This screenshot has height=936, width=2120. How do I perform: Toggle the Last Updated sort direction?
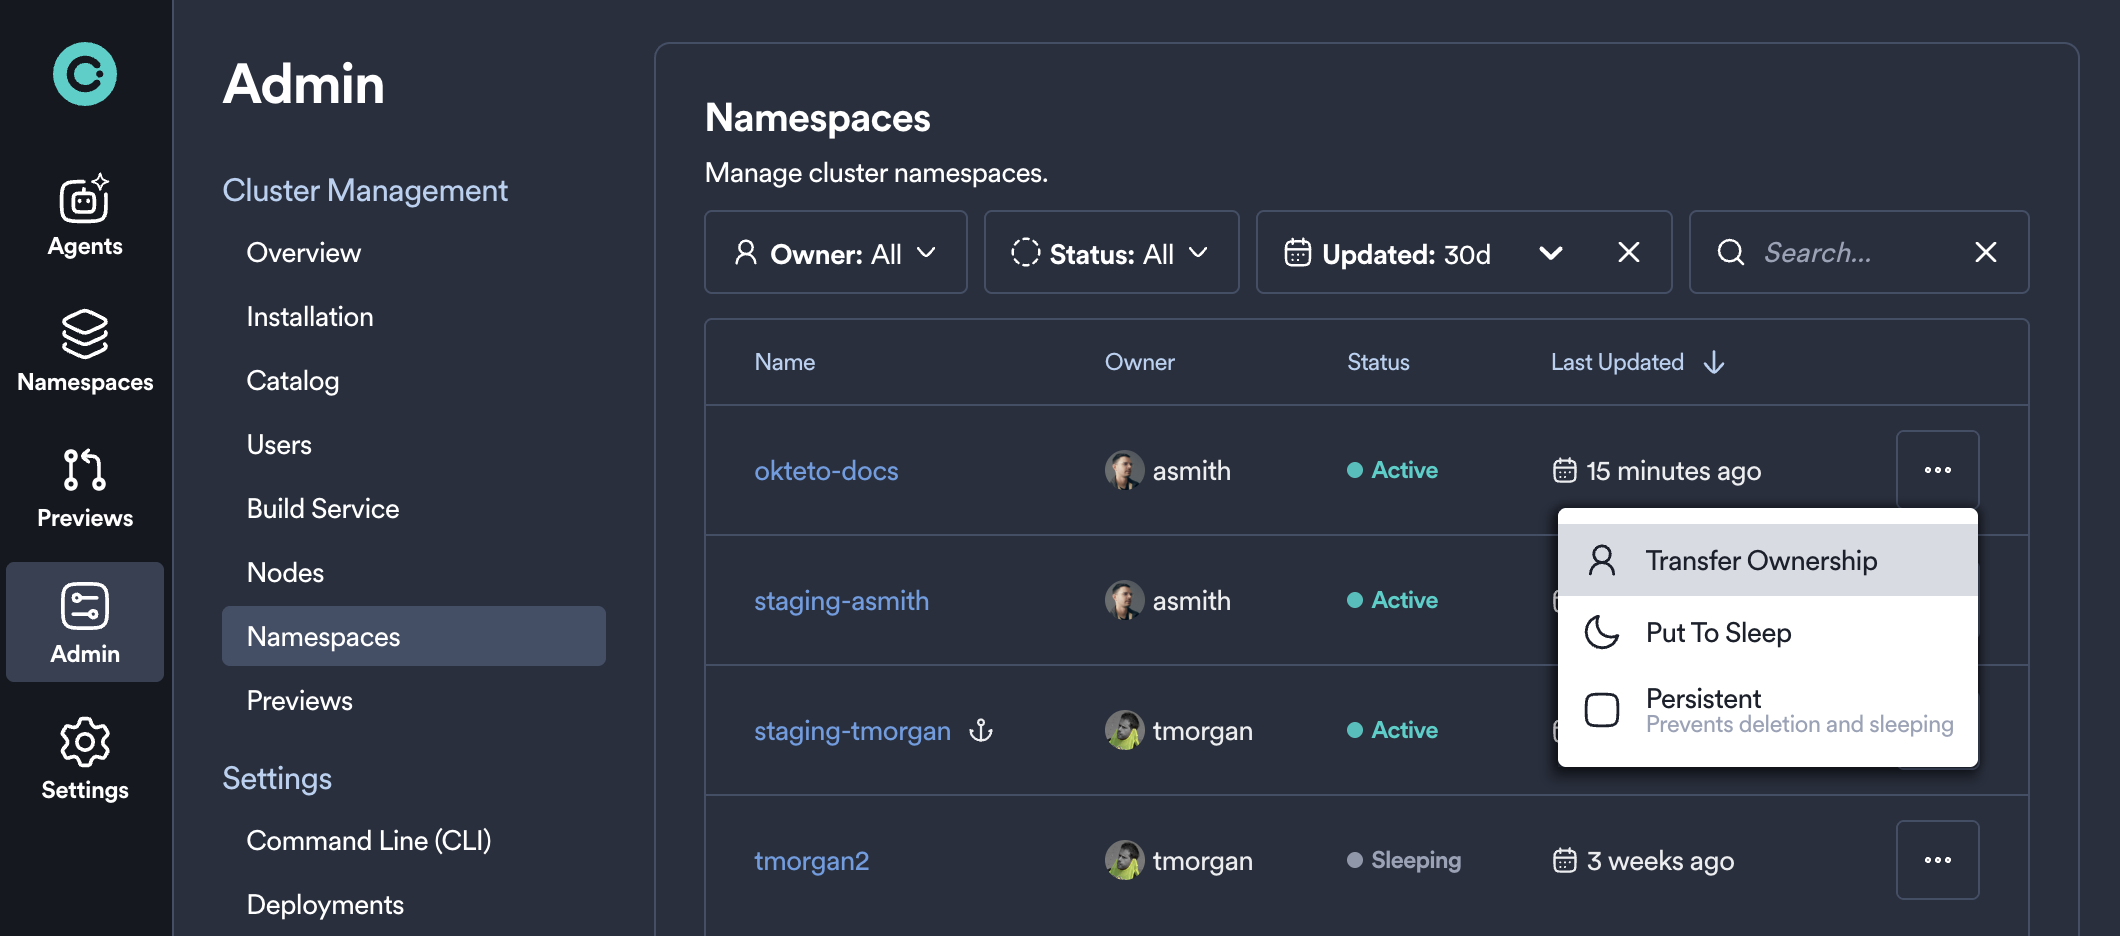pos(1714,362)
